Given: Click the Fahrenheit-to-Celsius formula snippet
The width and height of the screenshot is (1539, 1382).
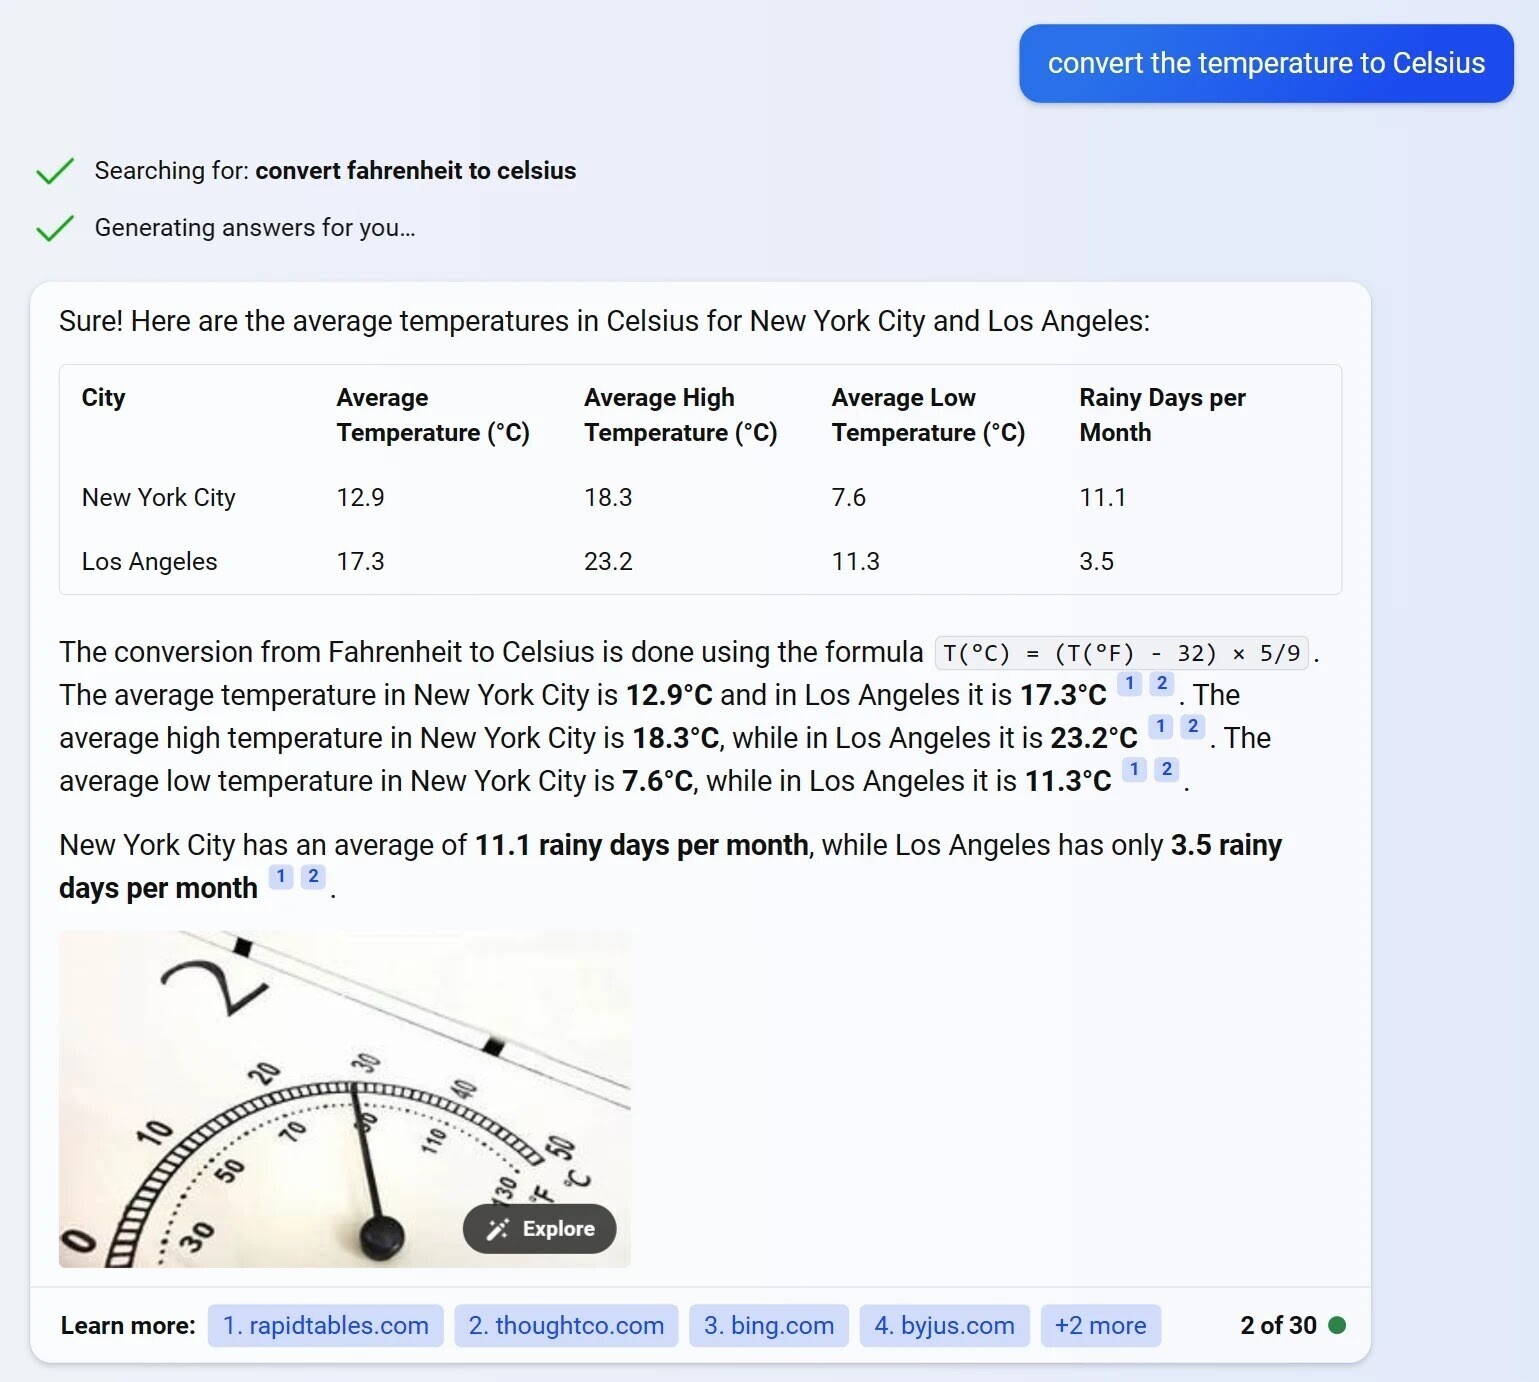Looking at the screenshot, I should tap(1119, 652).
